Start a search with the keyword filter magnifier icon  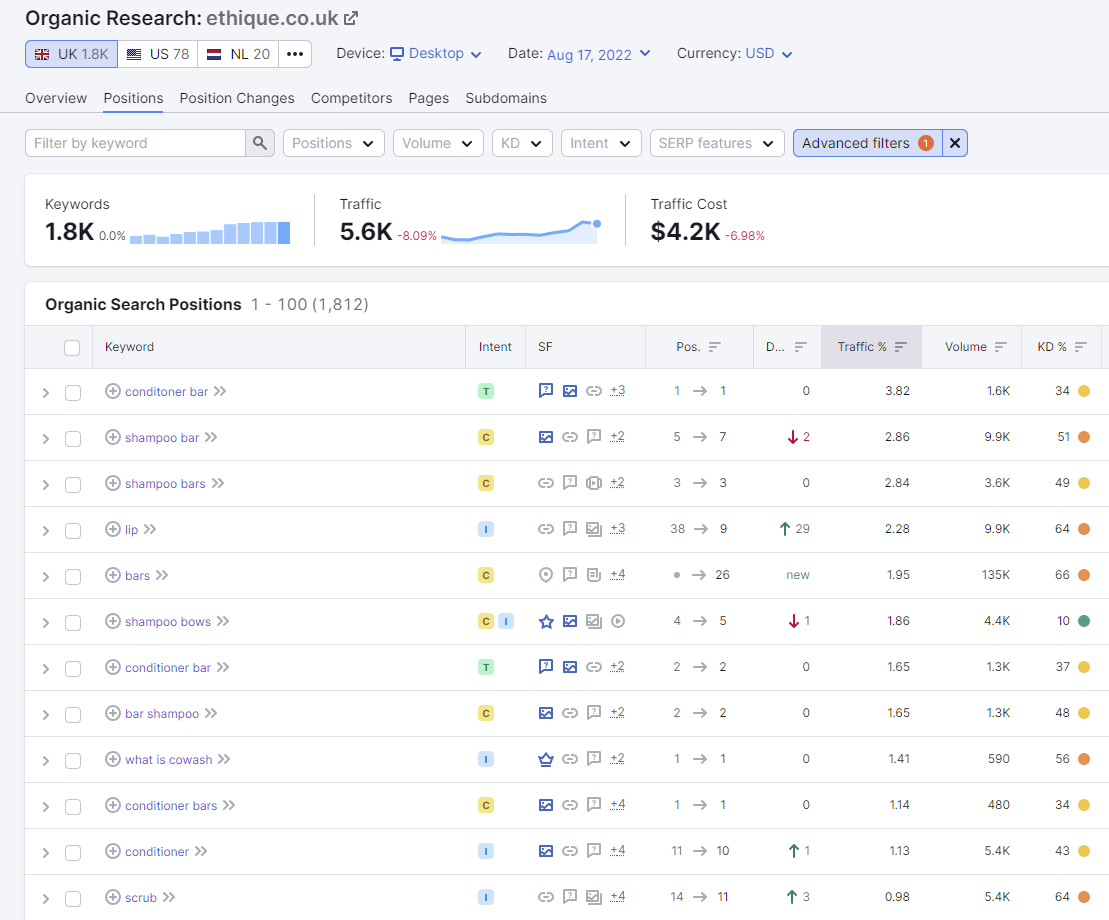pyautogui.click(x=259, y=143)
